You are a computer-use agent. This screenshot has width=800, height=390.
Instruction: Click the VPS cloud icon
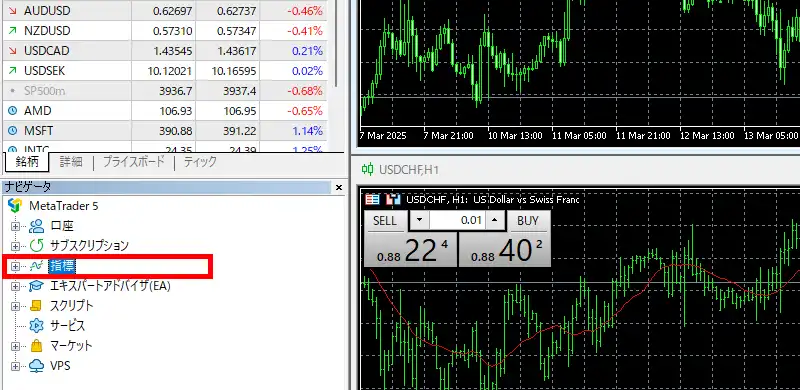36,366
